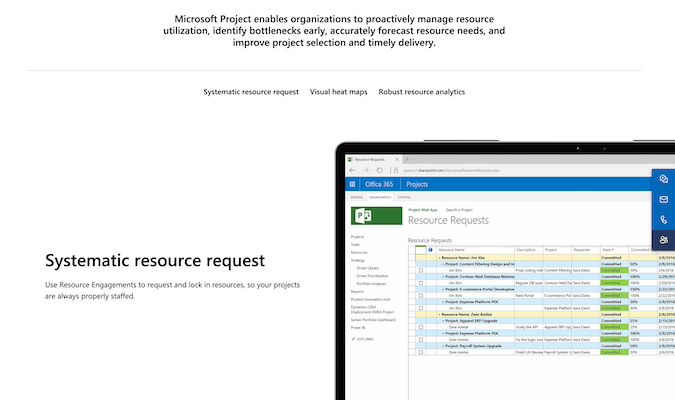
Task: Tick checkbox for 'Final coding' Jim Kim row
Action: pos(421,270)
